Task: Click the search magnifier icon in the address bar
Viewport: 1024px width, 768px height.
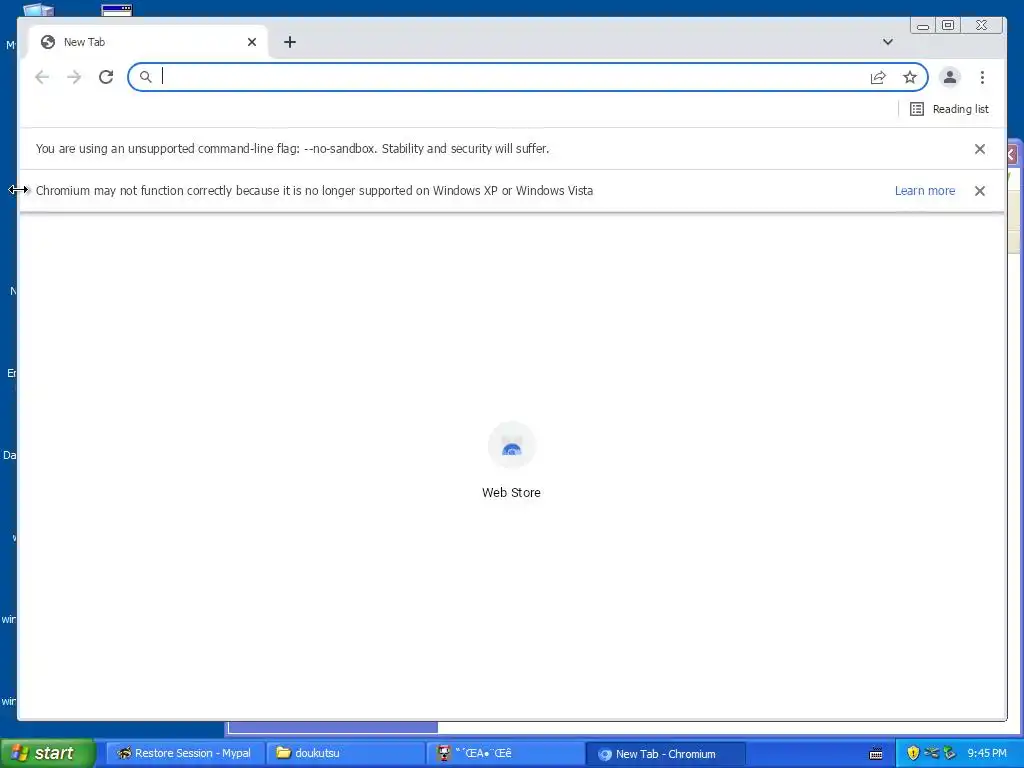Action: pyautogui.click(x=146, y=77)
